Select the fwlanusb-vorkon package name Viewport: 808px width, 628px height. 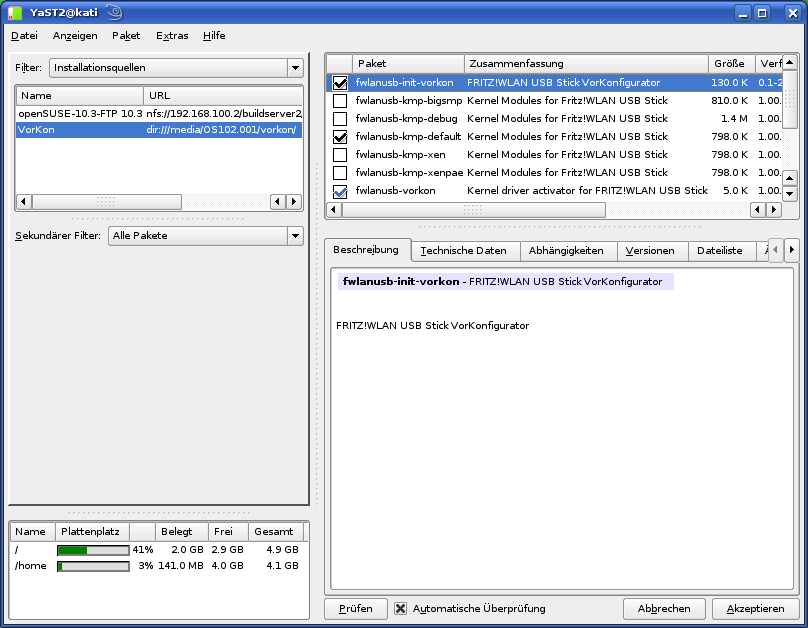pyautogui.click(x=395, y=191)
